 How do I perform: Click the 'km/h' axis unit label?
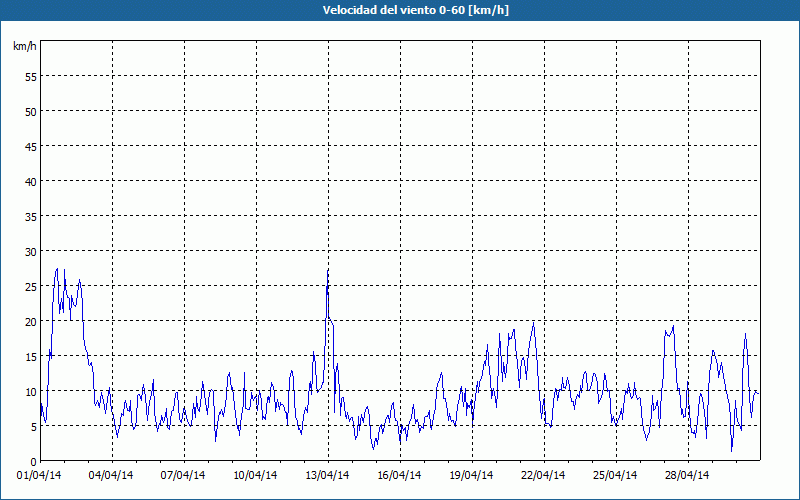[x=24, y=46]
